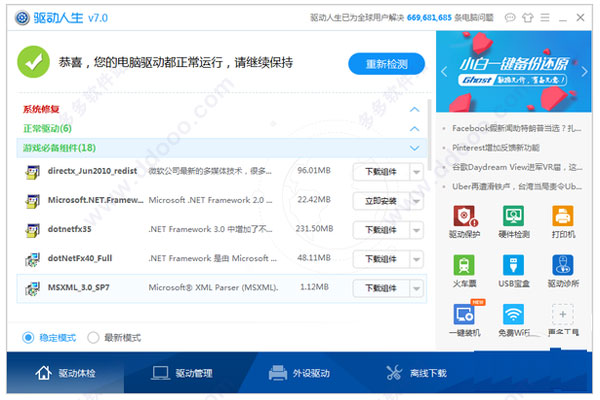Screen dimensions: 600x400
Task: Launch the USB宝盒 tool
Action: [513, 265]
